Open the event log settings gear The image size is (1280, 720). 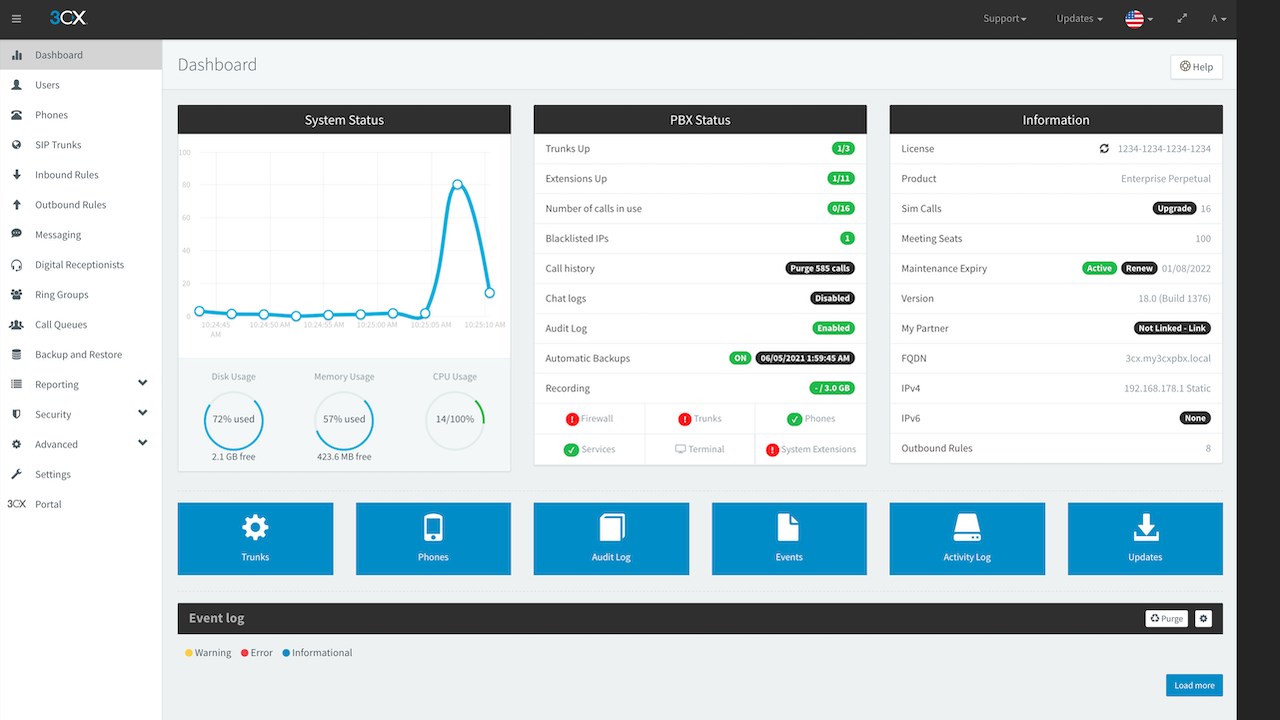1203,619
